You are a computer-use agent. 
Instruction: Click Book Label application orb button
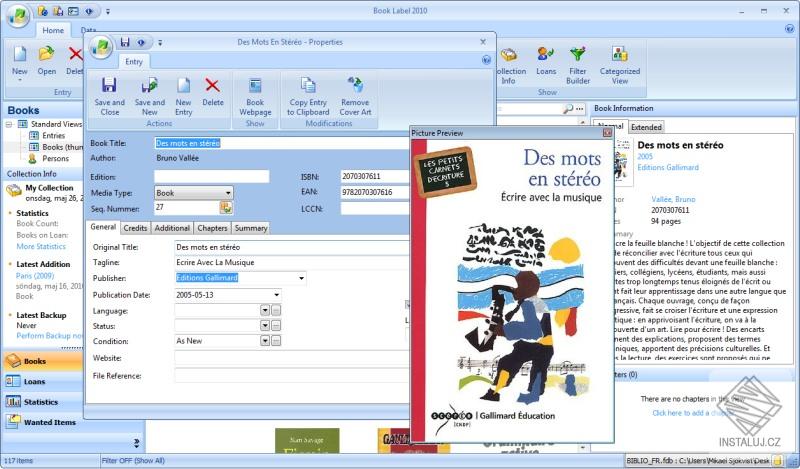click(x=18, y=16)
